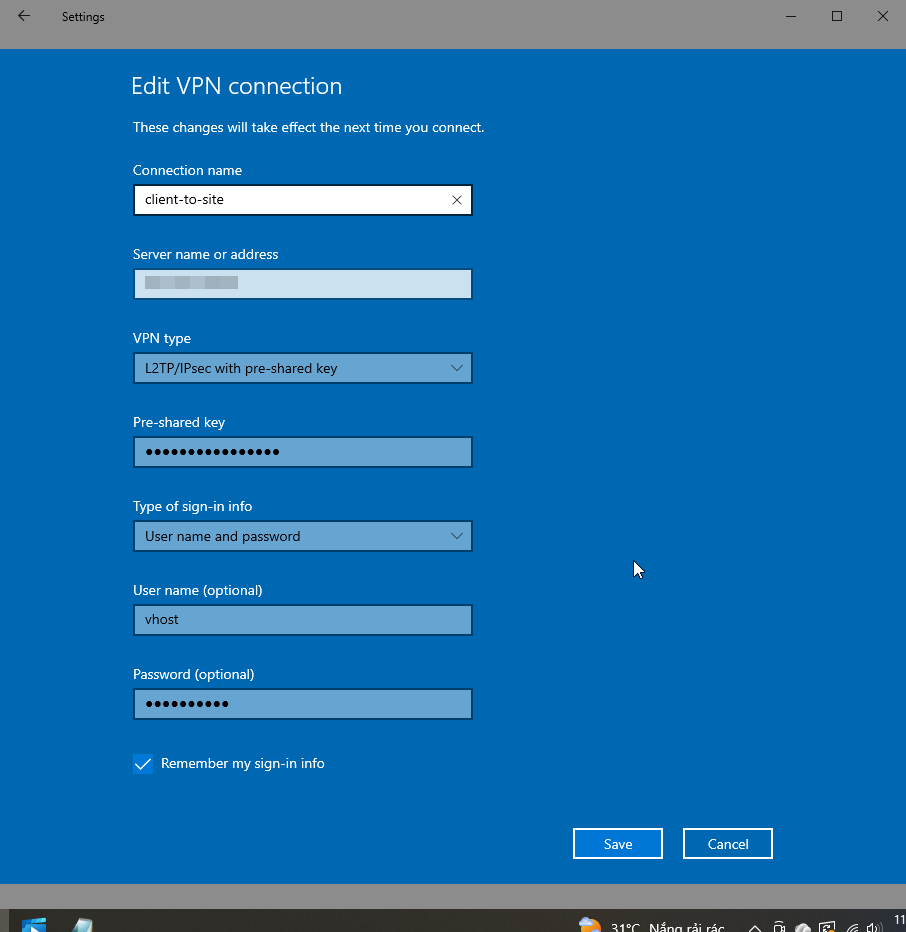906x932 pixels.
Task: Expand the Type of sign-in info dropdown
Action: 302,536
